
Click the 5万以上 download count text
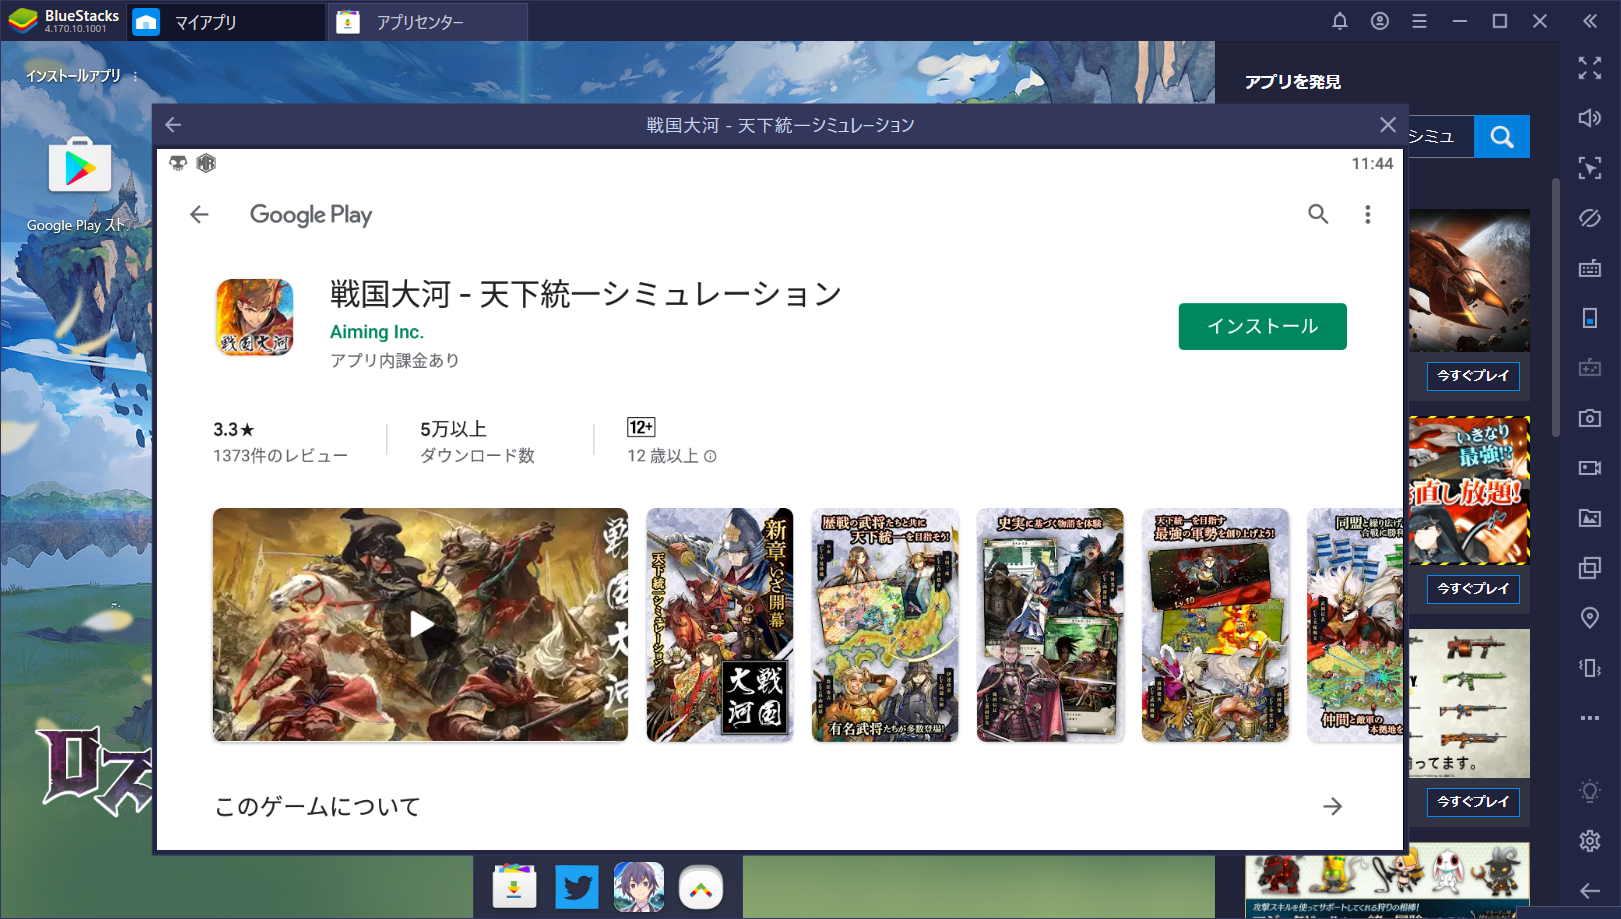(453, 429)
